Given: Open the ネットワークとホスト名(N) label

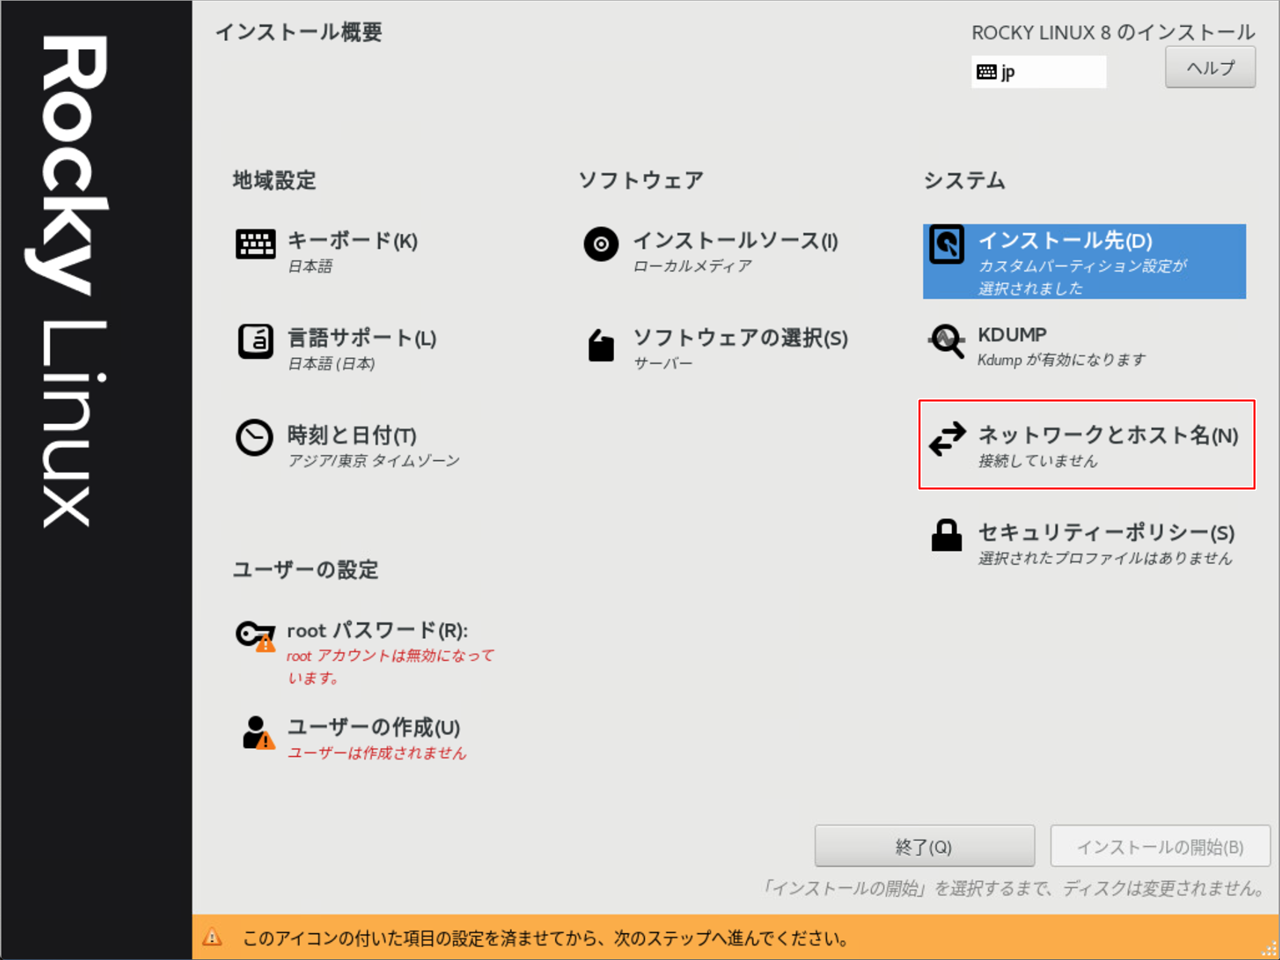Looking at the screenshot, I should [1107, 435].
